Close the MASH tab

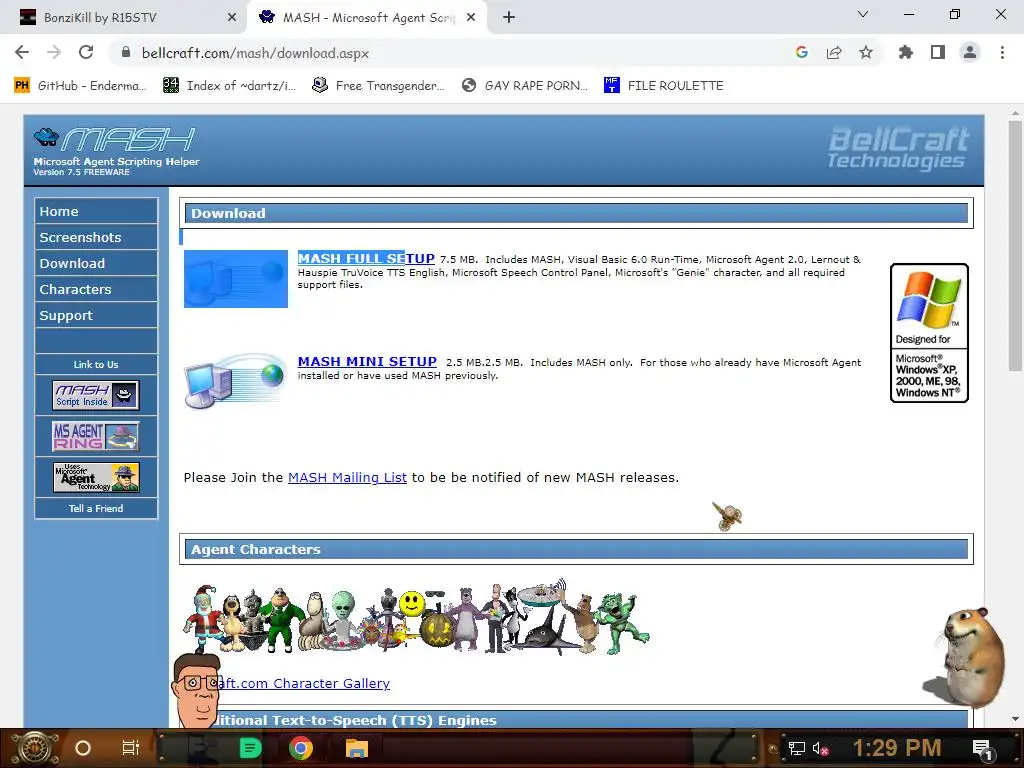coord(471,18)
